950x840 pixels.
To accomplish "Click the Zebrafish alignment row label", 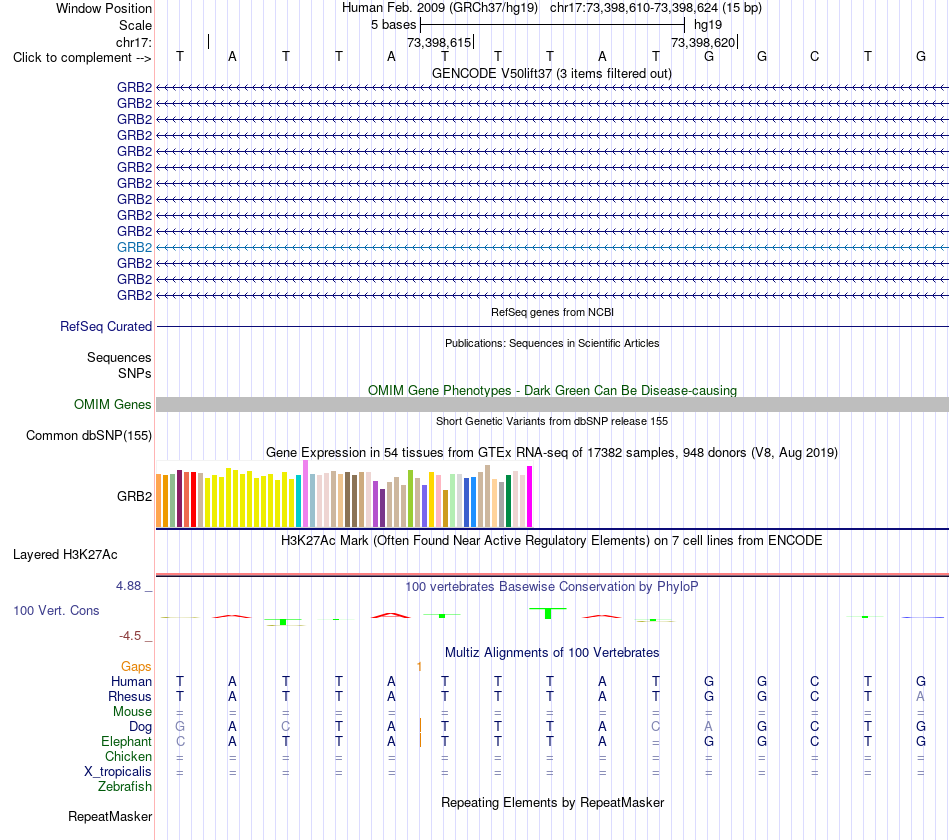I will pos(125,786).
